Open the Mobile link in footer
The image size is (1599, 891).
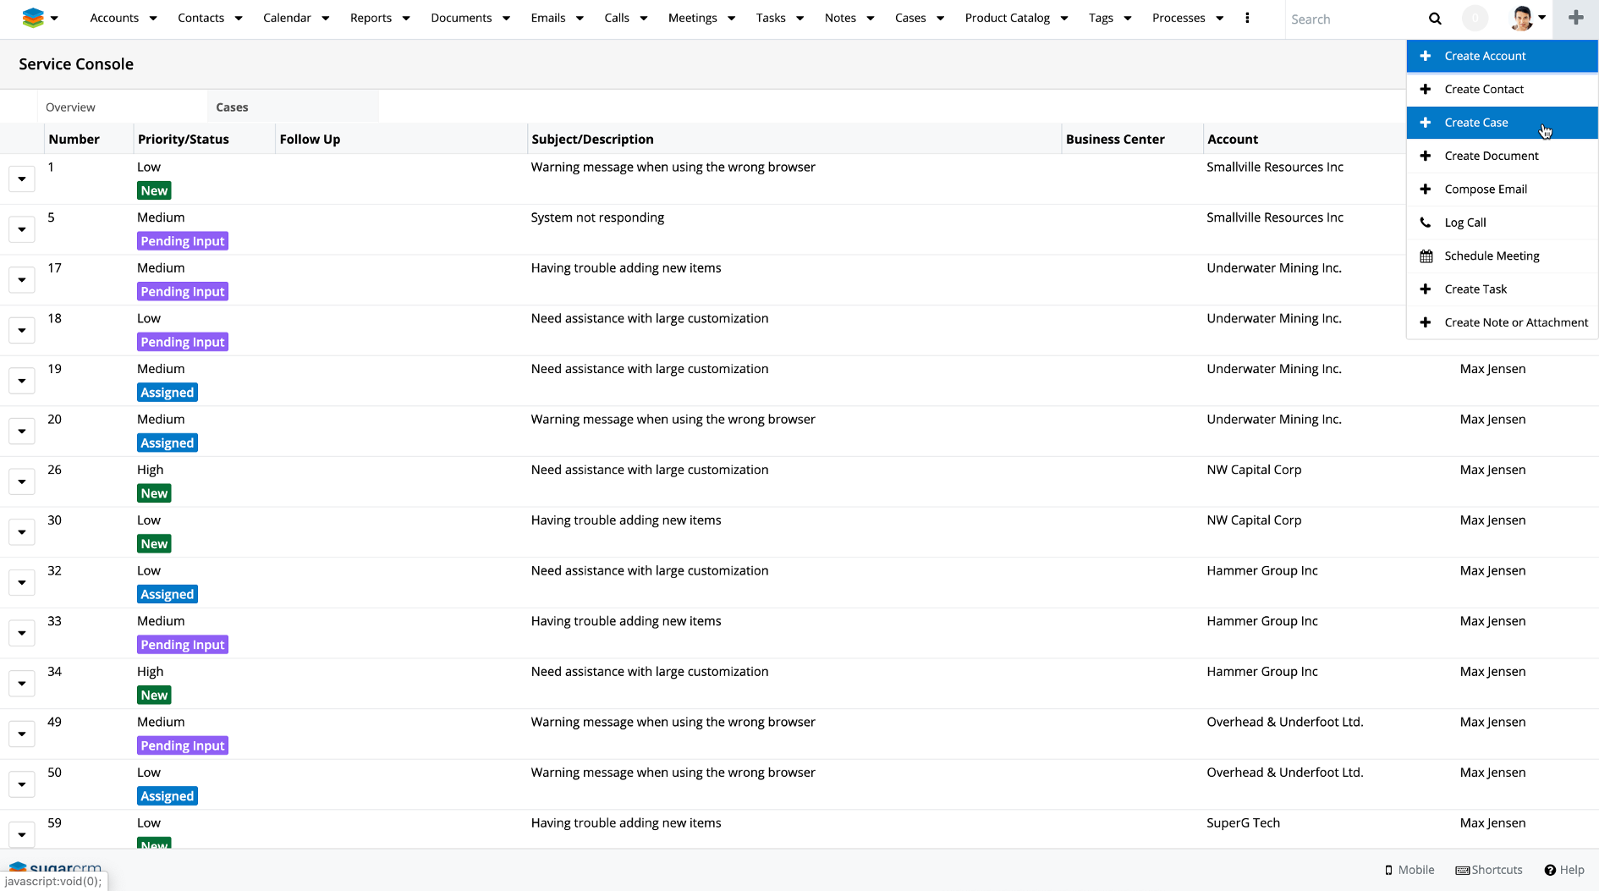1409,870
